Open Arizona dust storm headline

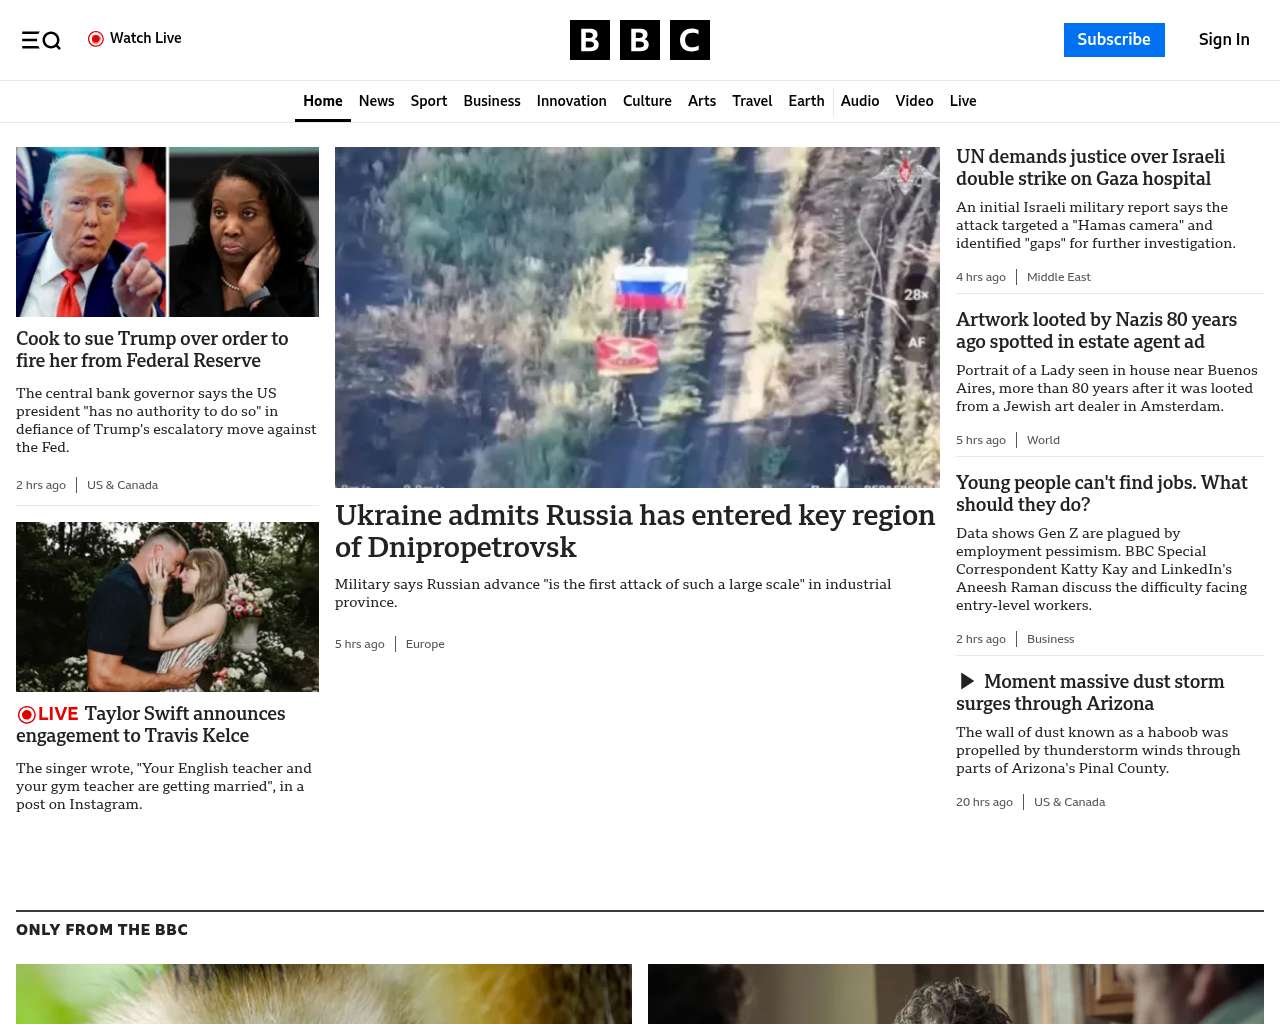coord(1090,693)
